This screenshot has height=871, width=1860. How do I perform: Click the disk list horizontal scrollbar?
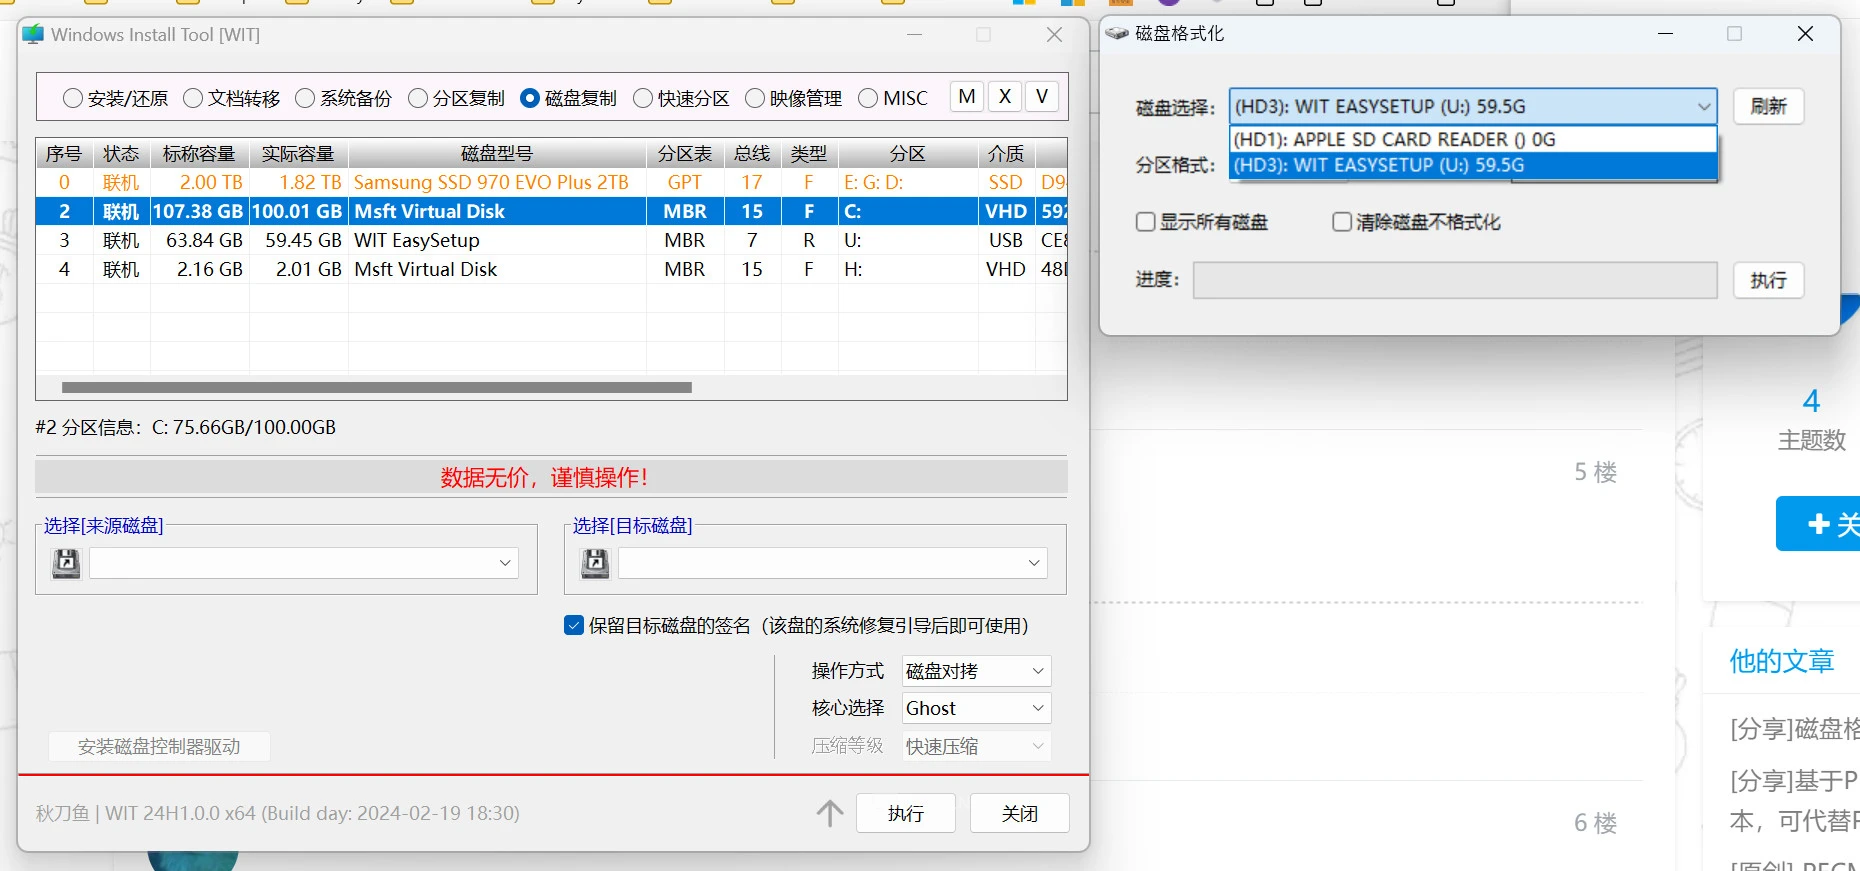[377, 387]
